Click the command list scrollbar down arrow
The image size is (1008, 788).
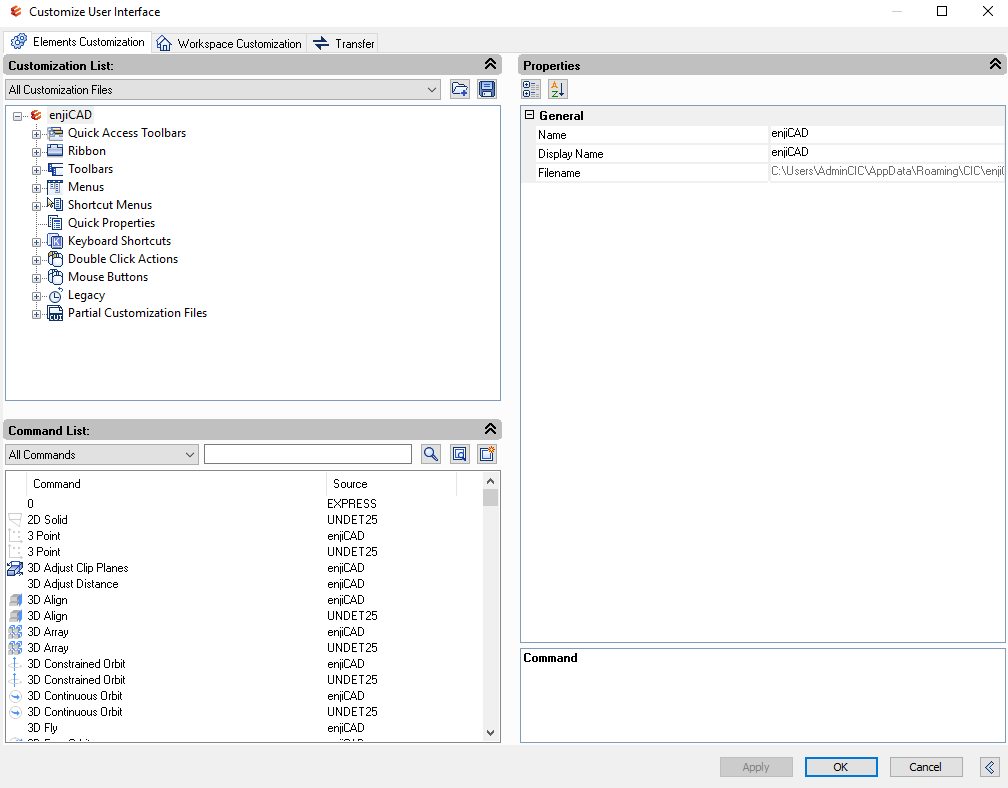click(490, 733)
